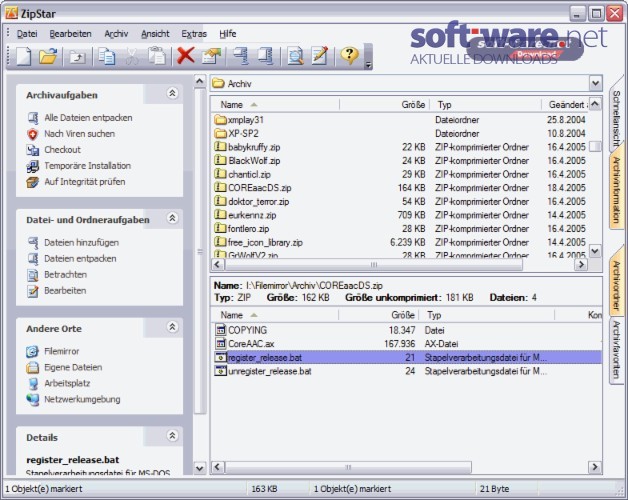This screenshot has width=628, height=500.
Task: Click the Arbeitsplatz link
Action: [67, 383]
